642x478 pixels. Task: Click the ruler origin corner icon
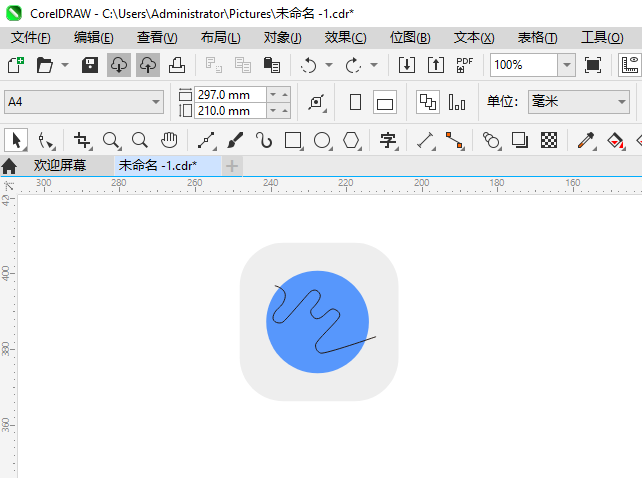[9, 186]
